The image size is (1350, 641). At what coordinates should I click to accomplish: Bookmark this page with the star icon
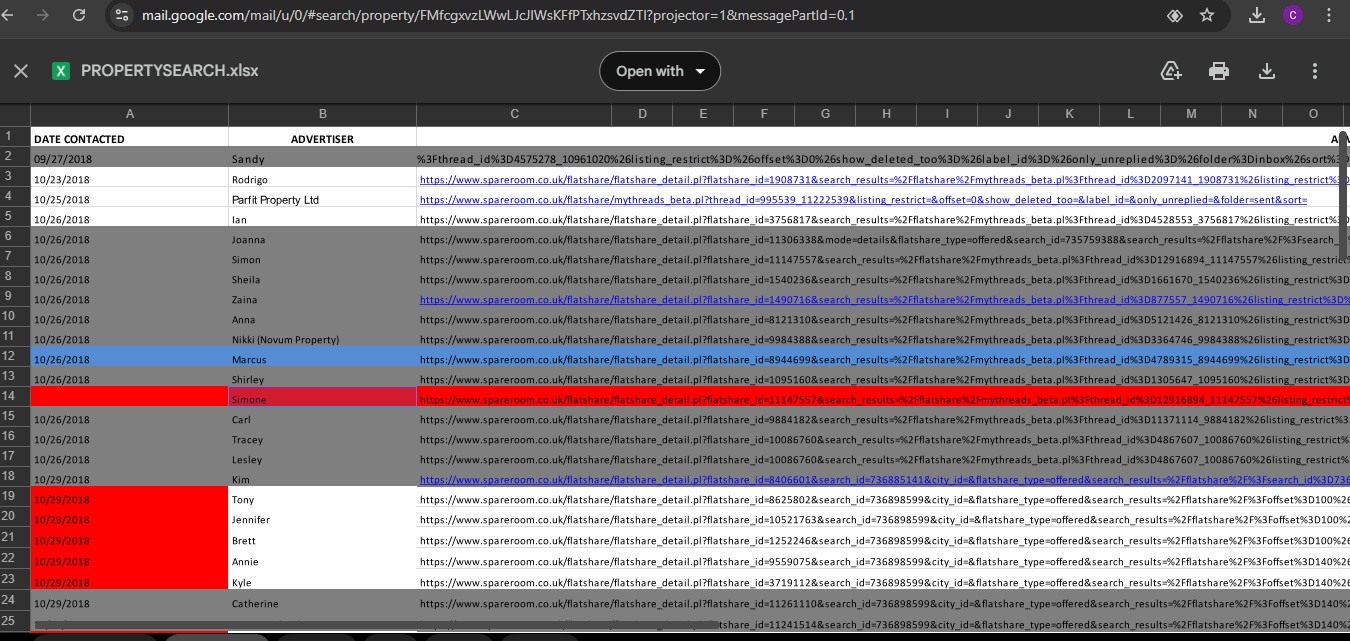(x=1207, y=16)
